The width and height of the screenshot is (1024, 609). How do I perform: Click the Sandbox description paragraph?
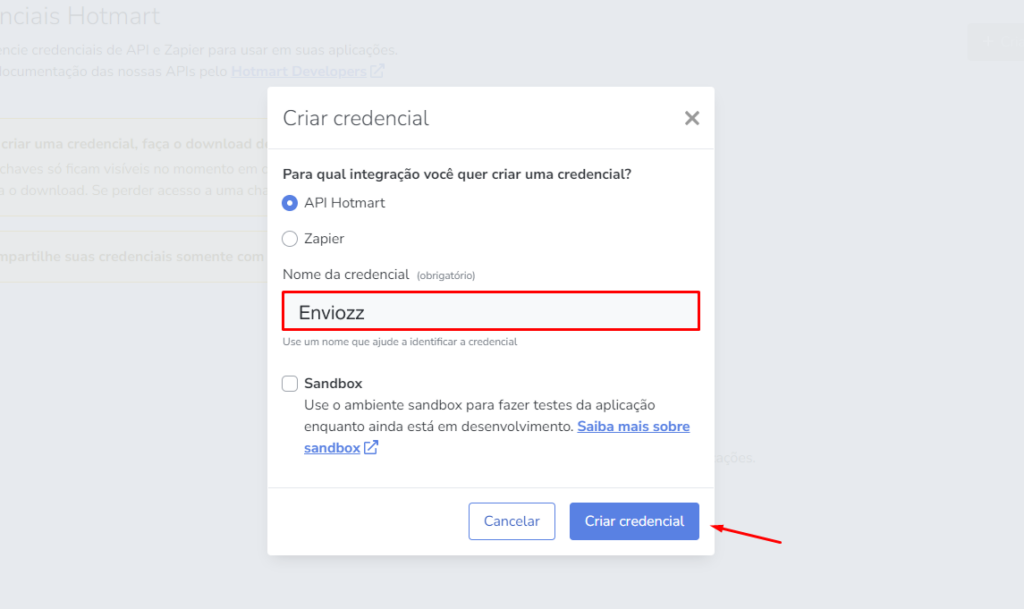click(497, 426)
